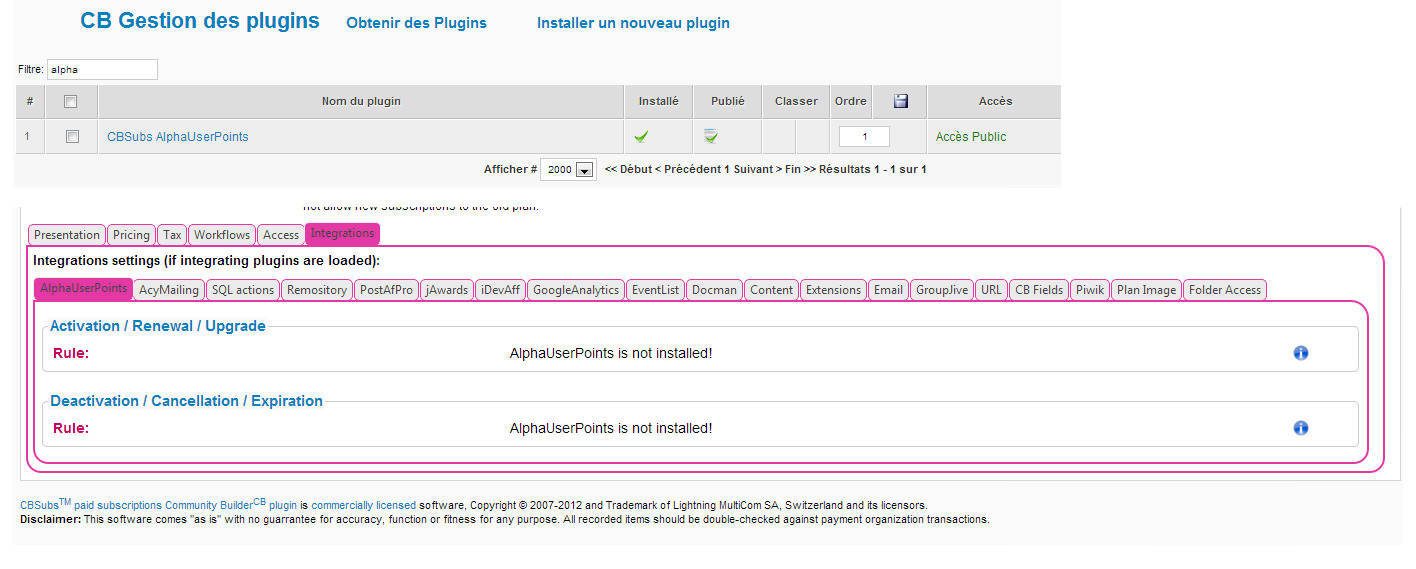This screenshot has height=569, width=1416.
Task: Click the Publié column header
Action: [727, 101]
